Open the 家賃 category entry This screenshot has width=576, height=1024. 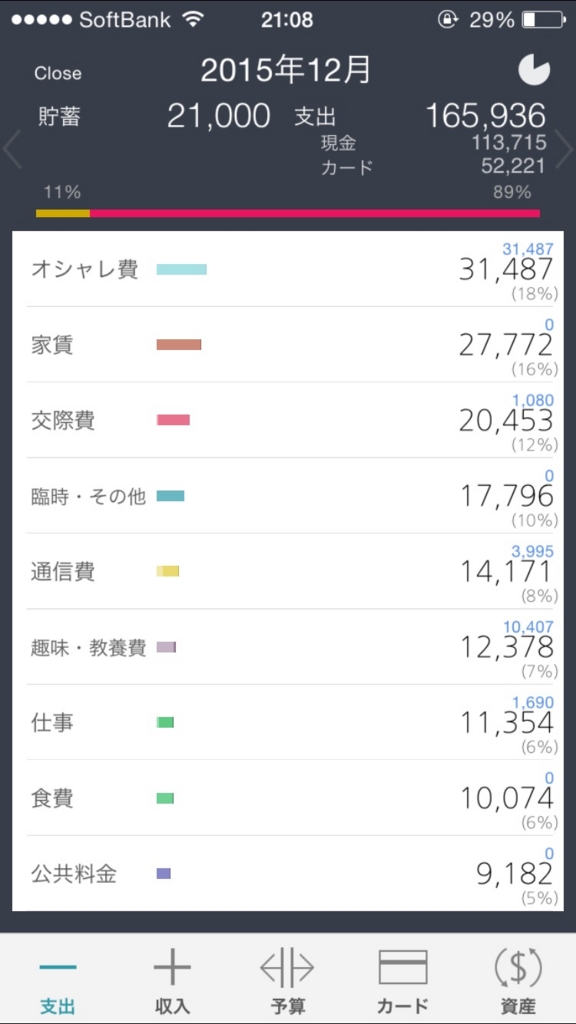point(288,345)
